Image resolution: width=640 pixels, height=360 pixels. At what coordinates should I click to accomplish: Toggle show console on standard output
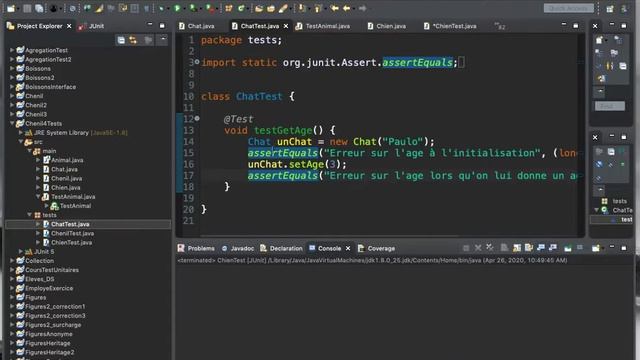(x=541, y=248)
